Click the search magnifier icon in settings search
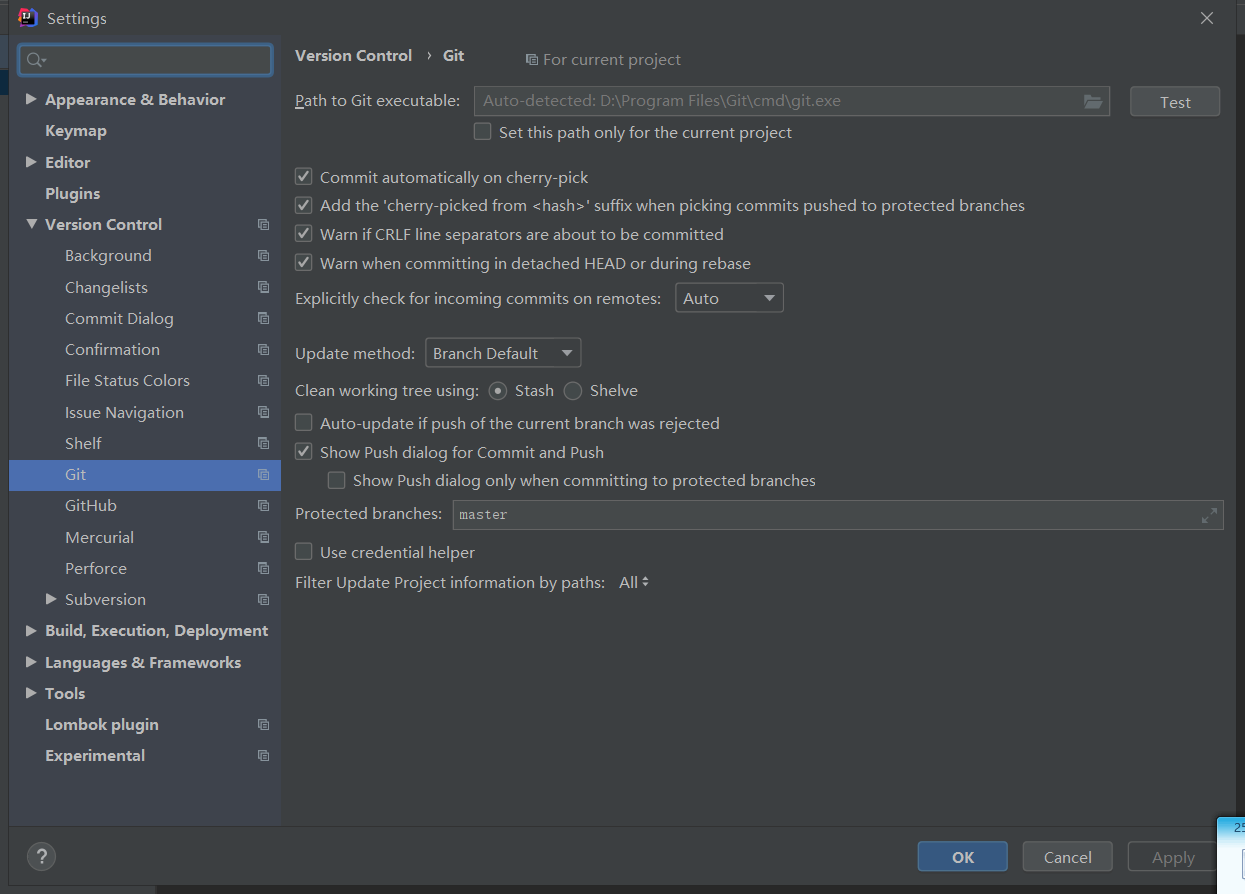Viewport: 1245px width, 894px height. point(36,60)
